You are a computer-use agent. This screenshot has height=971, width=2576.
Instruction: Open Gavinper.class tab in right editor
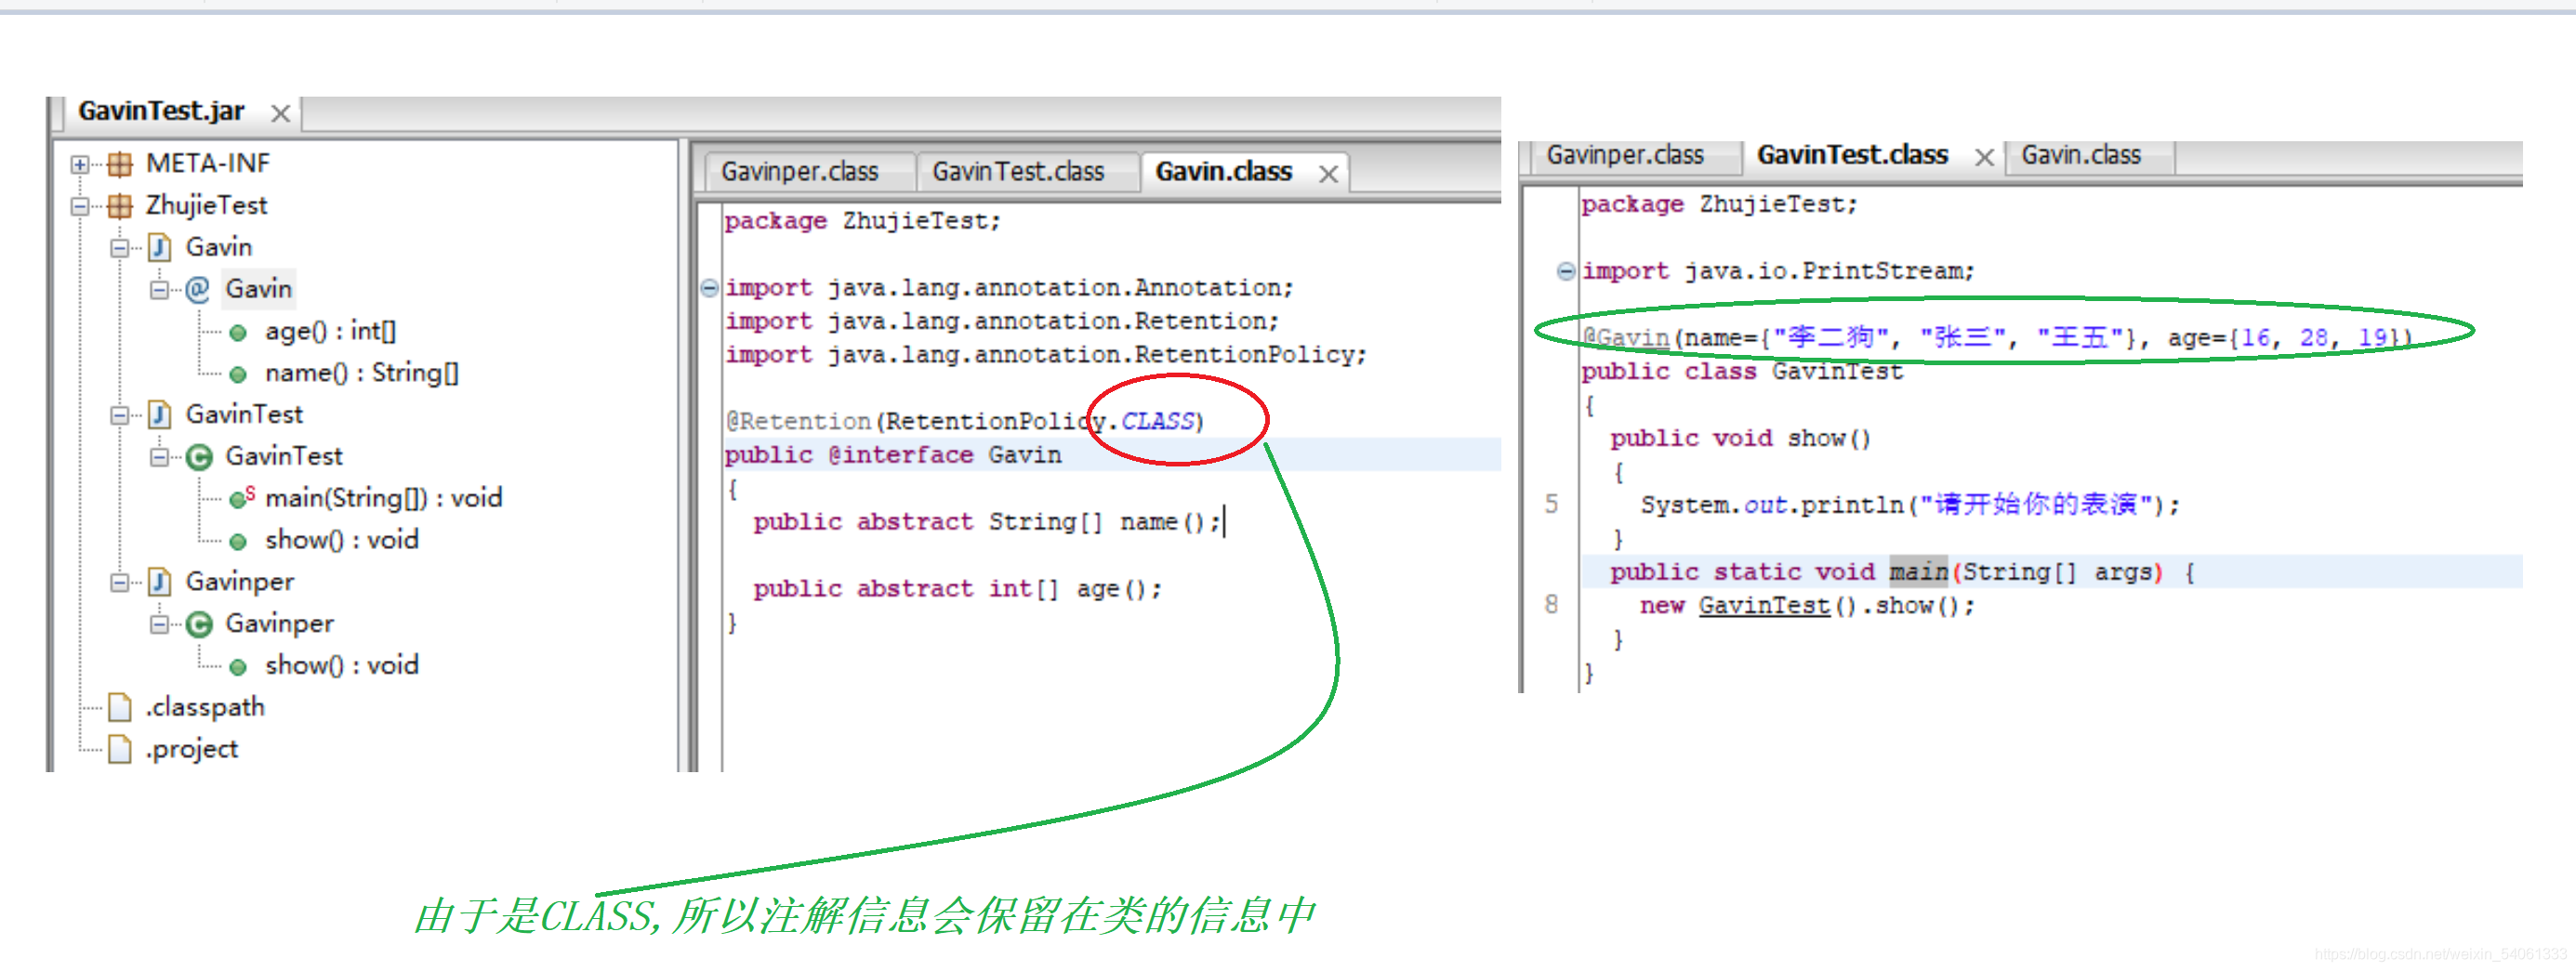pos(1625,155)
